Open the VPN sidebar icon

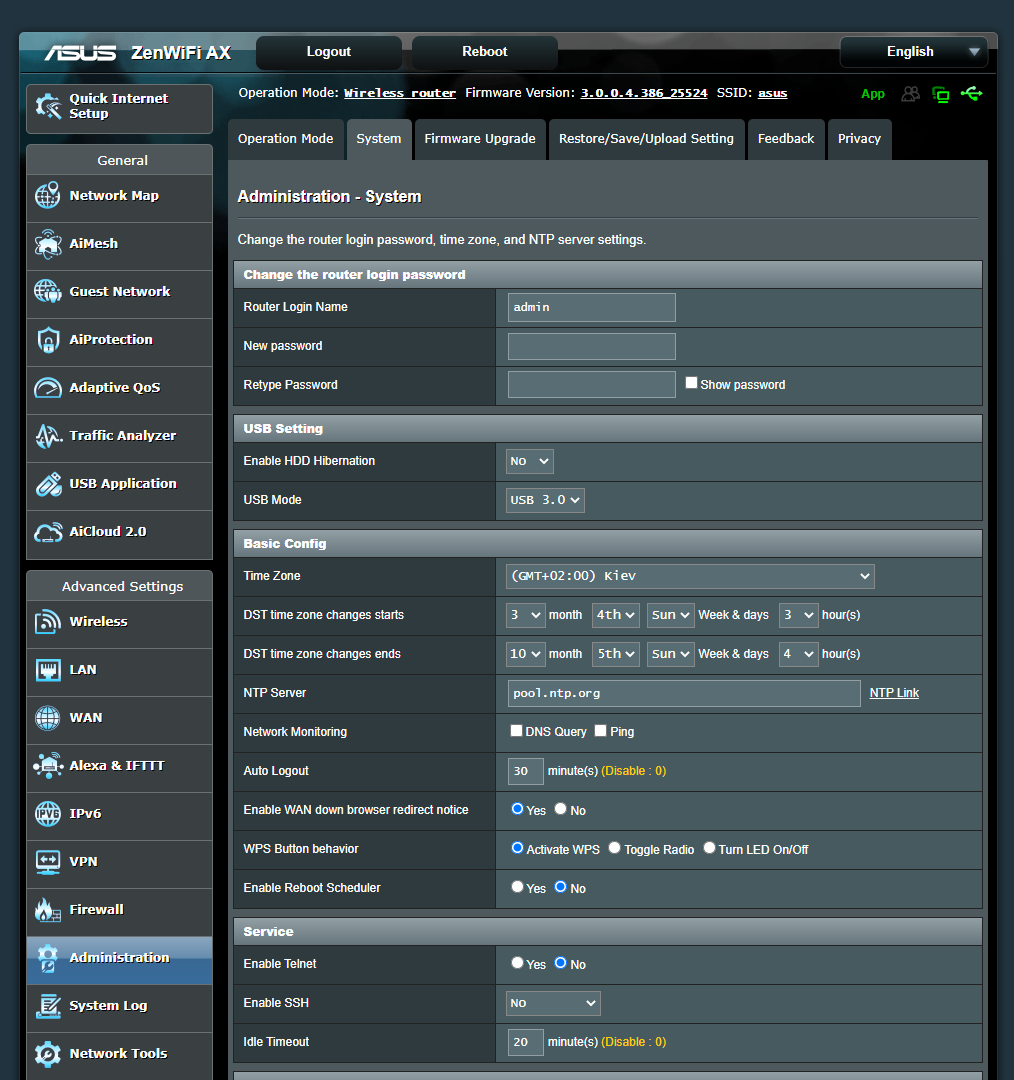pos(47,862)
